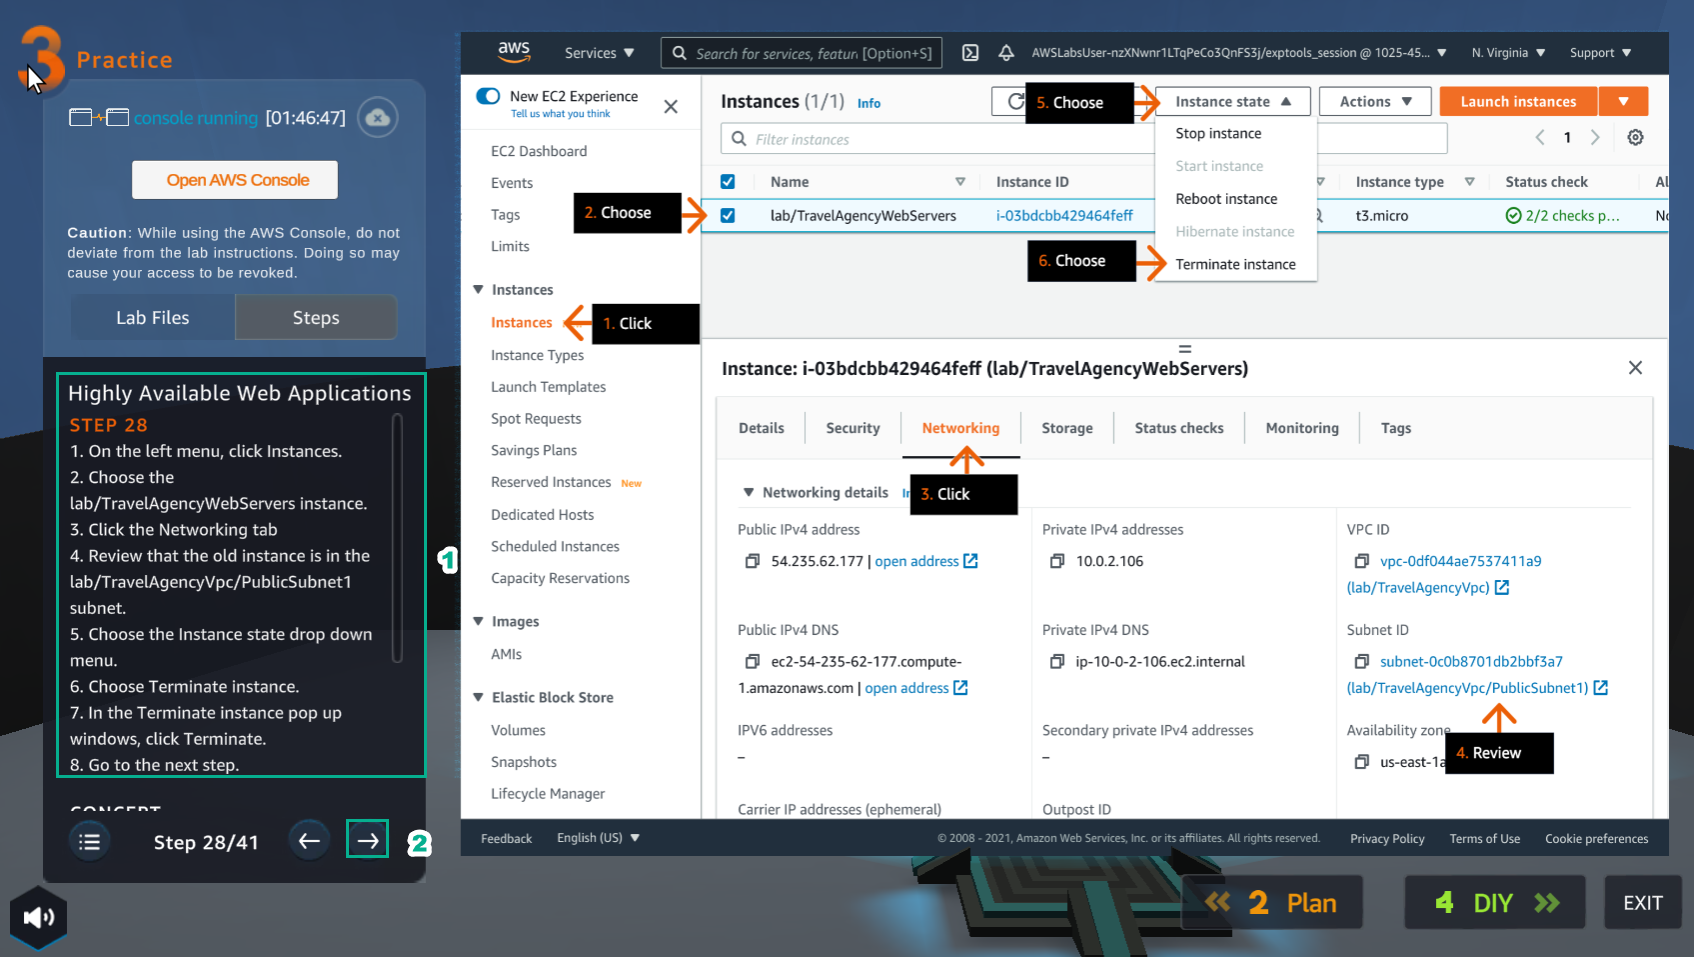Open the Services dropdown menu
The width and height of the screenshot is (1694, 957).
coord(599,53)
